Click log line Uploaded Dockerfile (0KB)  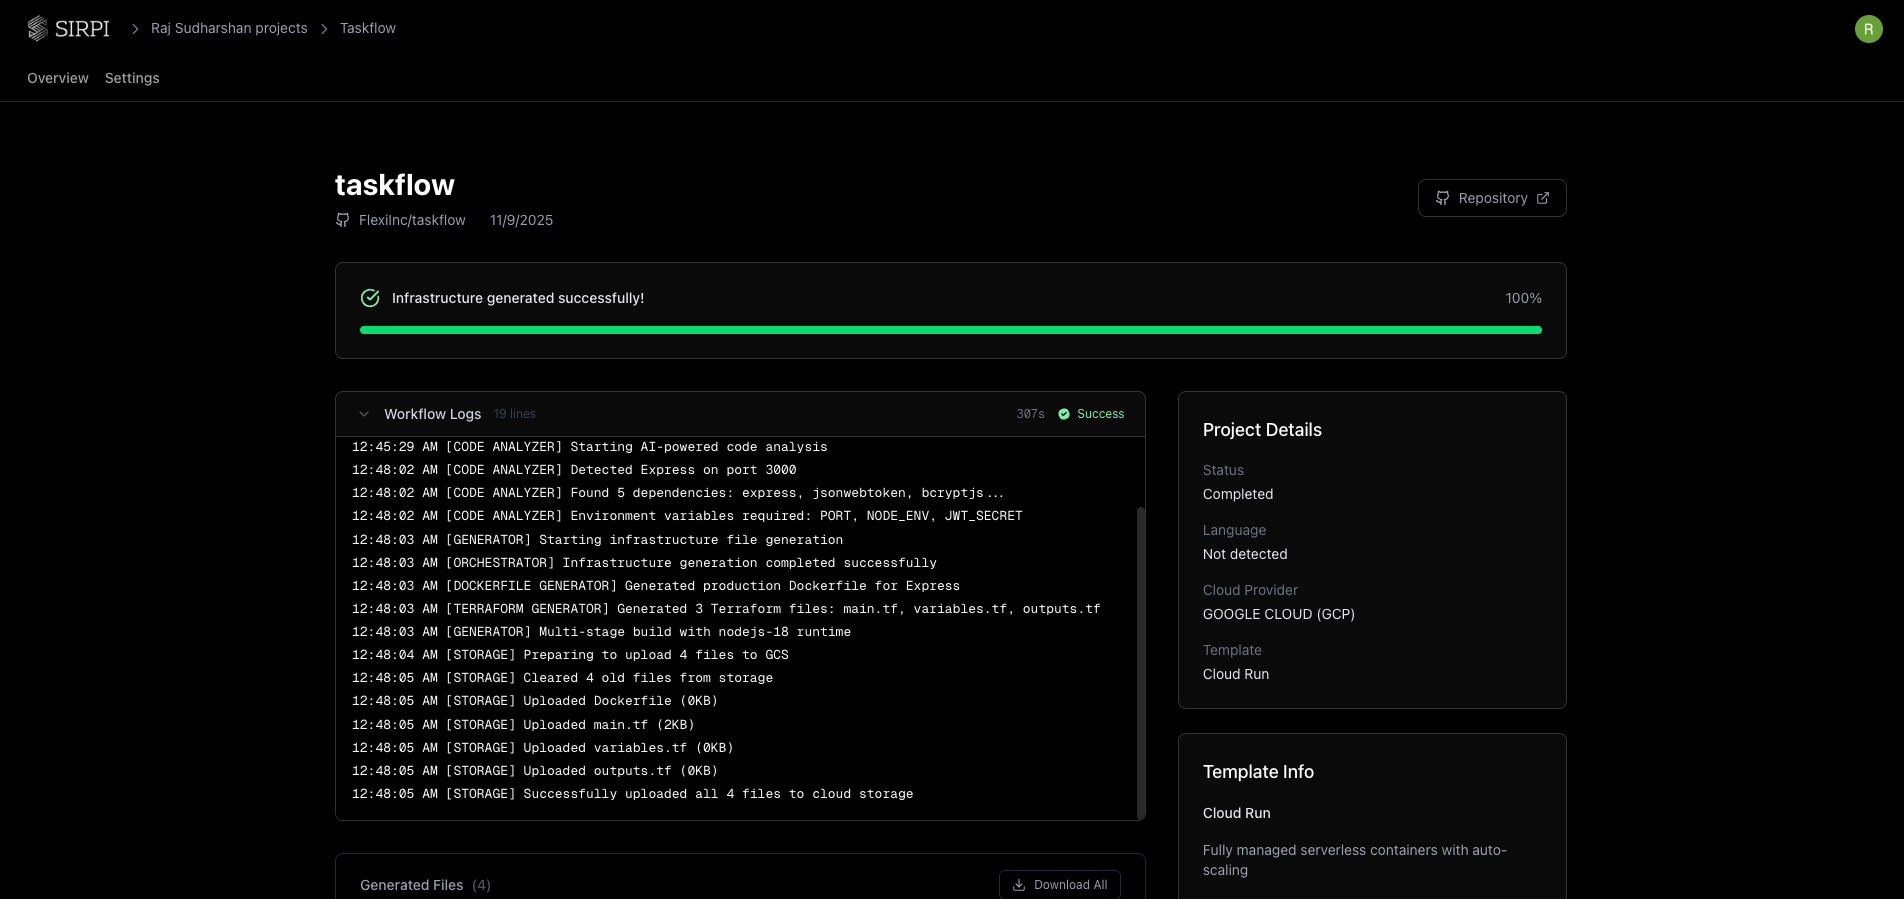tap(535, 701)
